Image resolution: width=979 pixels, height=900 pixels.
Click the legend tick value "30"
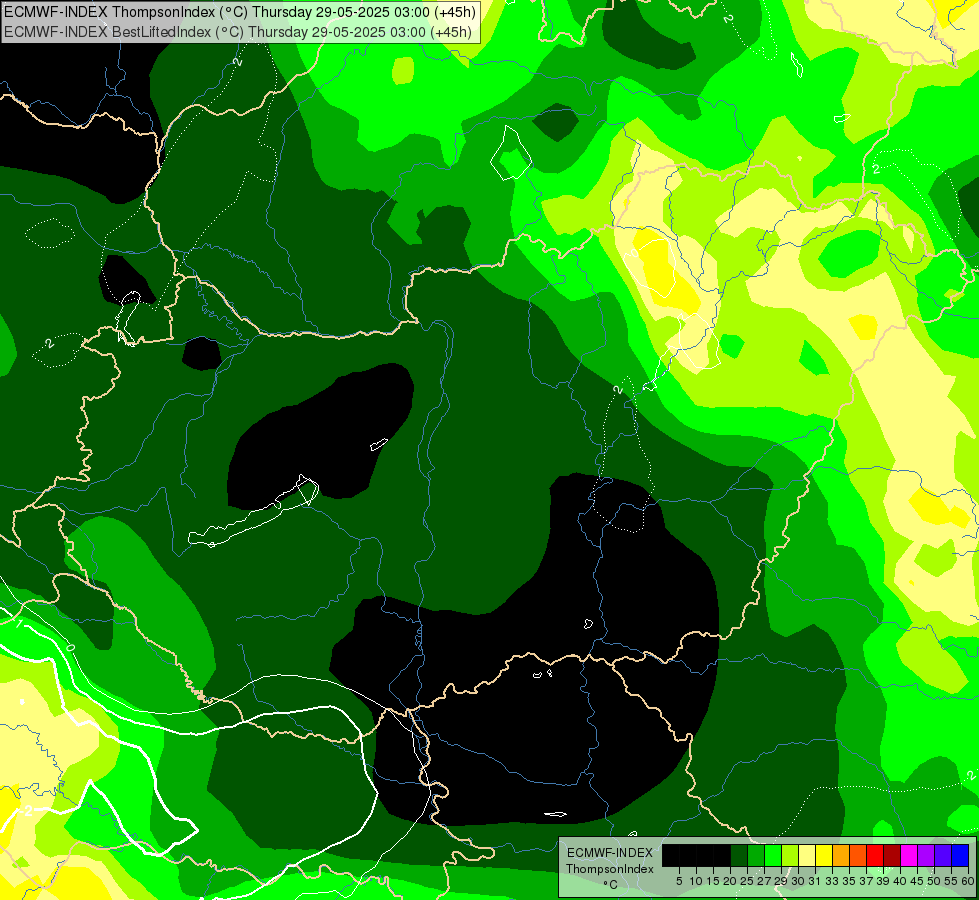799,881
